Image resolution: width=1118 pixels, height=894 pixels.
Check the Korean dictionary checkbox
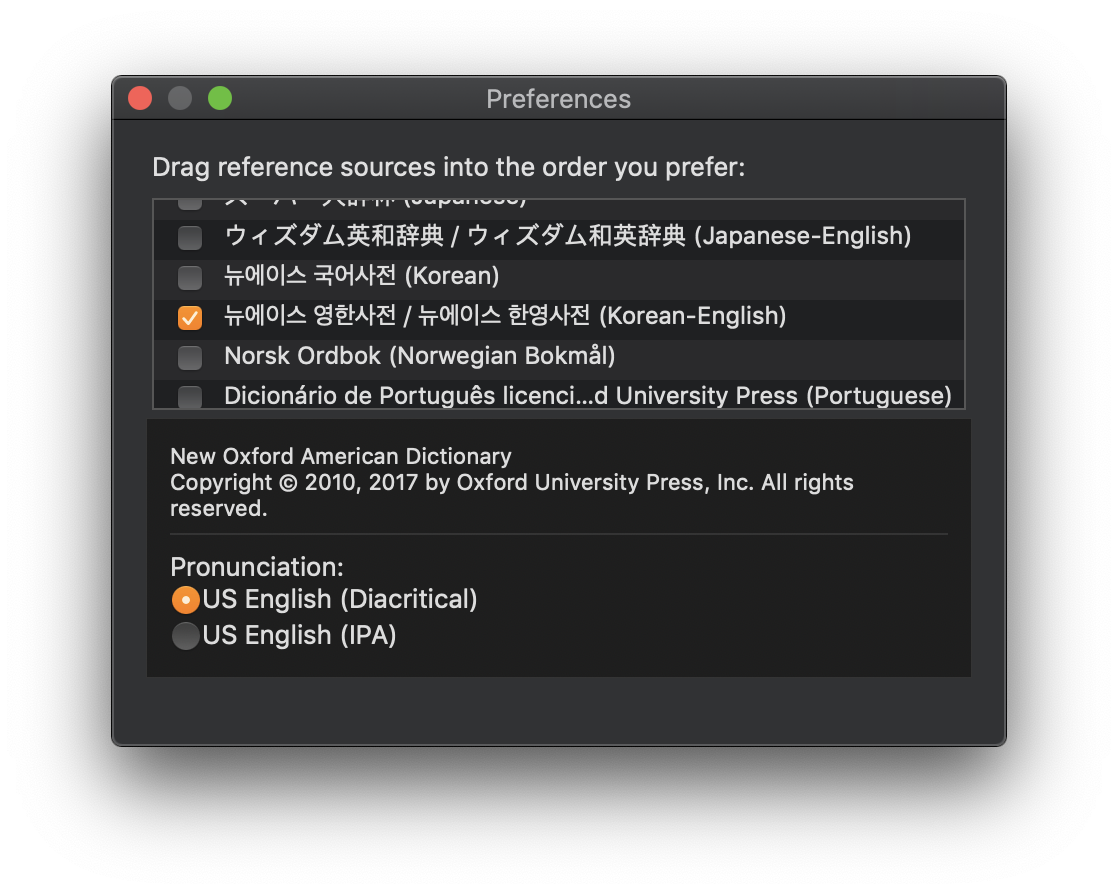tap(190, 277)
